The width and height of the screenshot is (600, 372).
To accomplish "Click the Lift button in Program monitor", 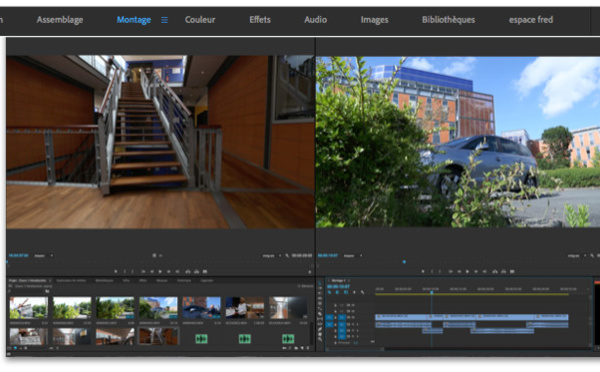I will point(495,271).
